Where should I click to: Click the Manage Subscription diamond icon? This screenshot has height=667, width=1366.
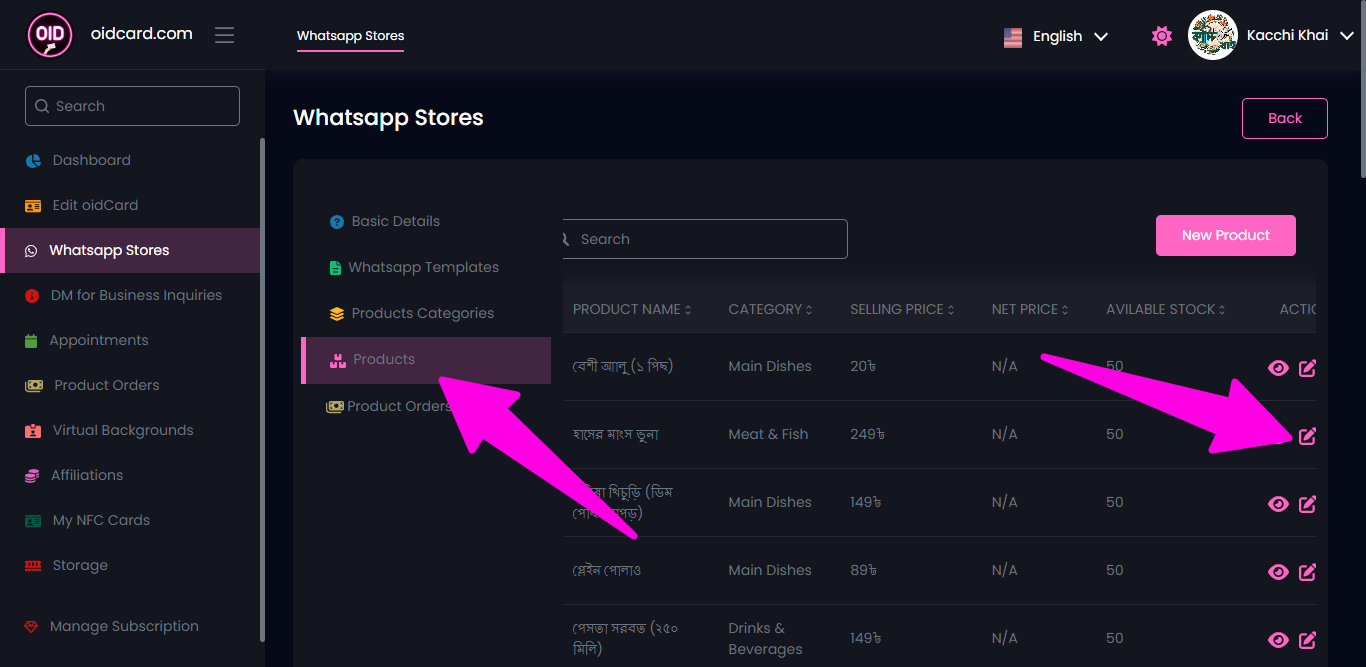(32, 627)
